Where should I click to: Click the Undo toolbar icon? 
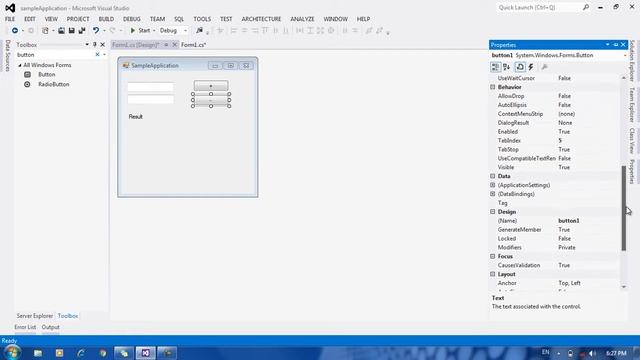[96, 31]
